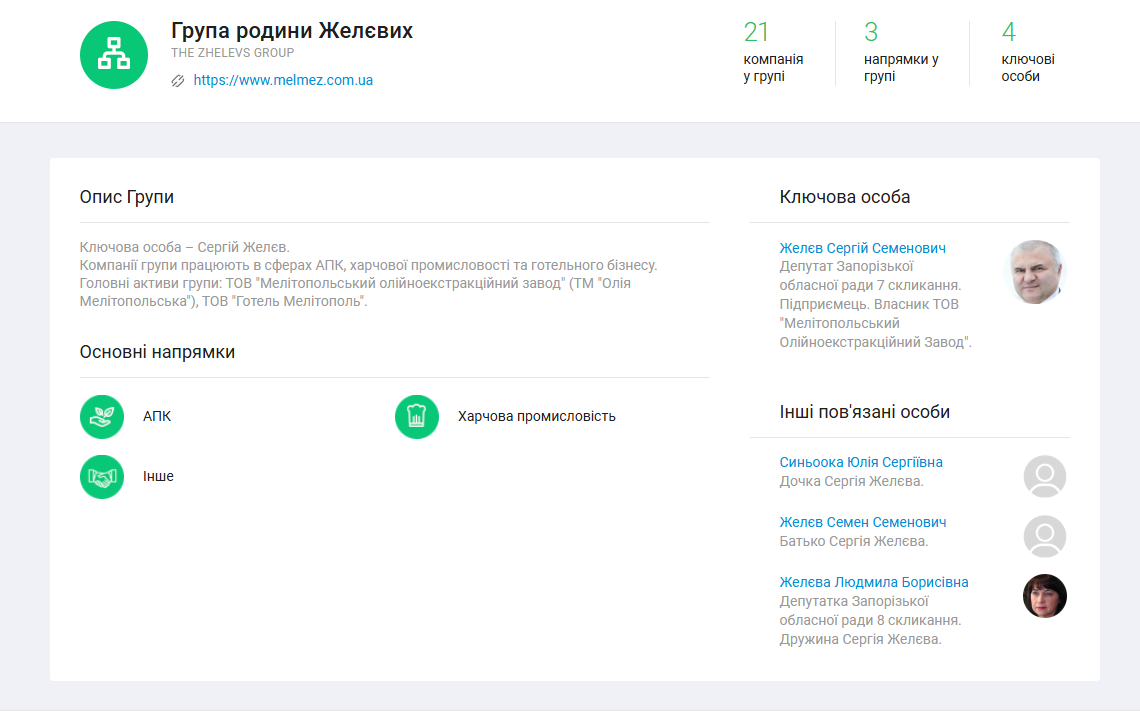Viewport: 1140px width, 712px height.
Task: Open Желєв Сергій Семенович profile link
Action: pyautogui.click(x=862, y=248)
